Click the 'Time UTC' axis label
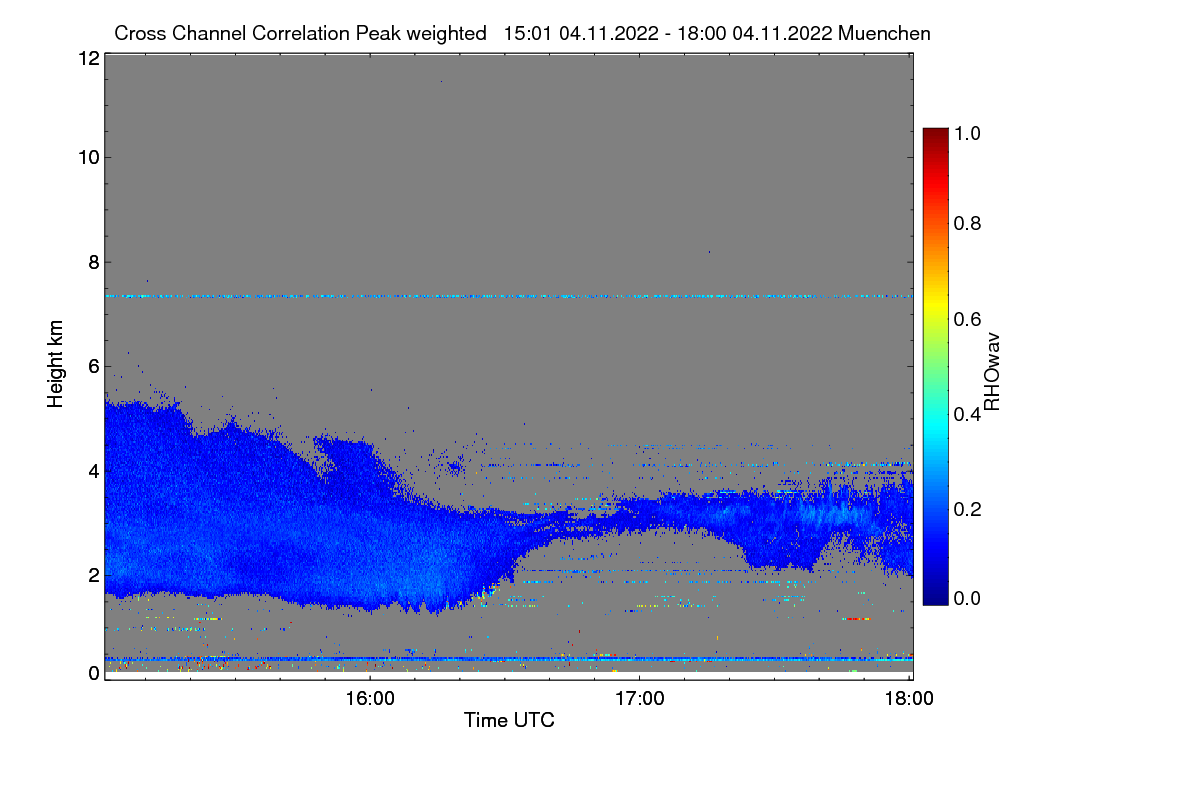The image size is (1200, 800). pyautogui.click(x=509, y=720)
